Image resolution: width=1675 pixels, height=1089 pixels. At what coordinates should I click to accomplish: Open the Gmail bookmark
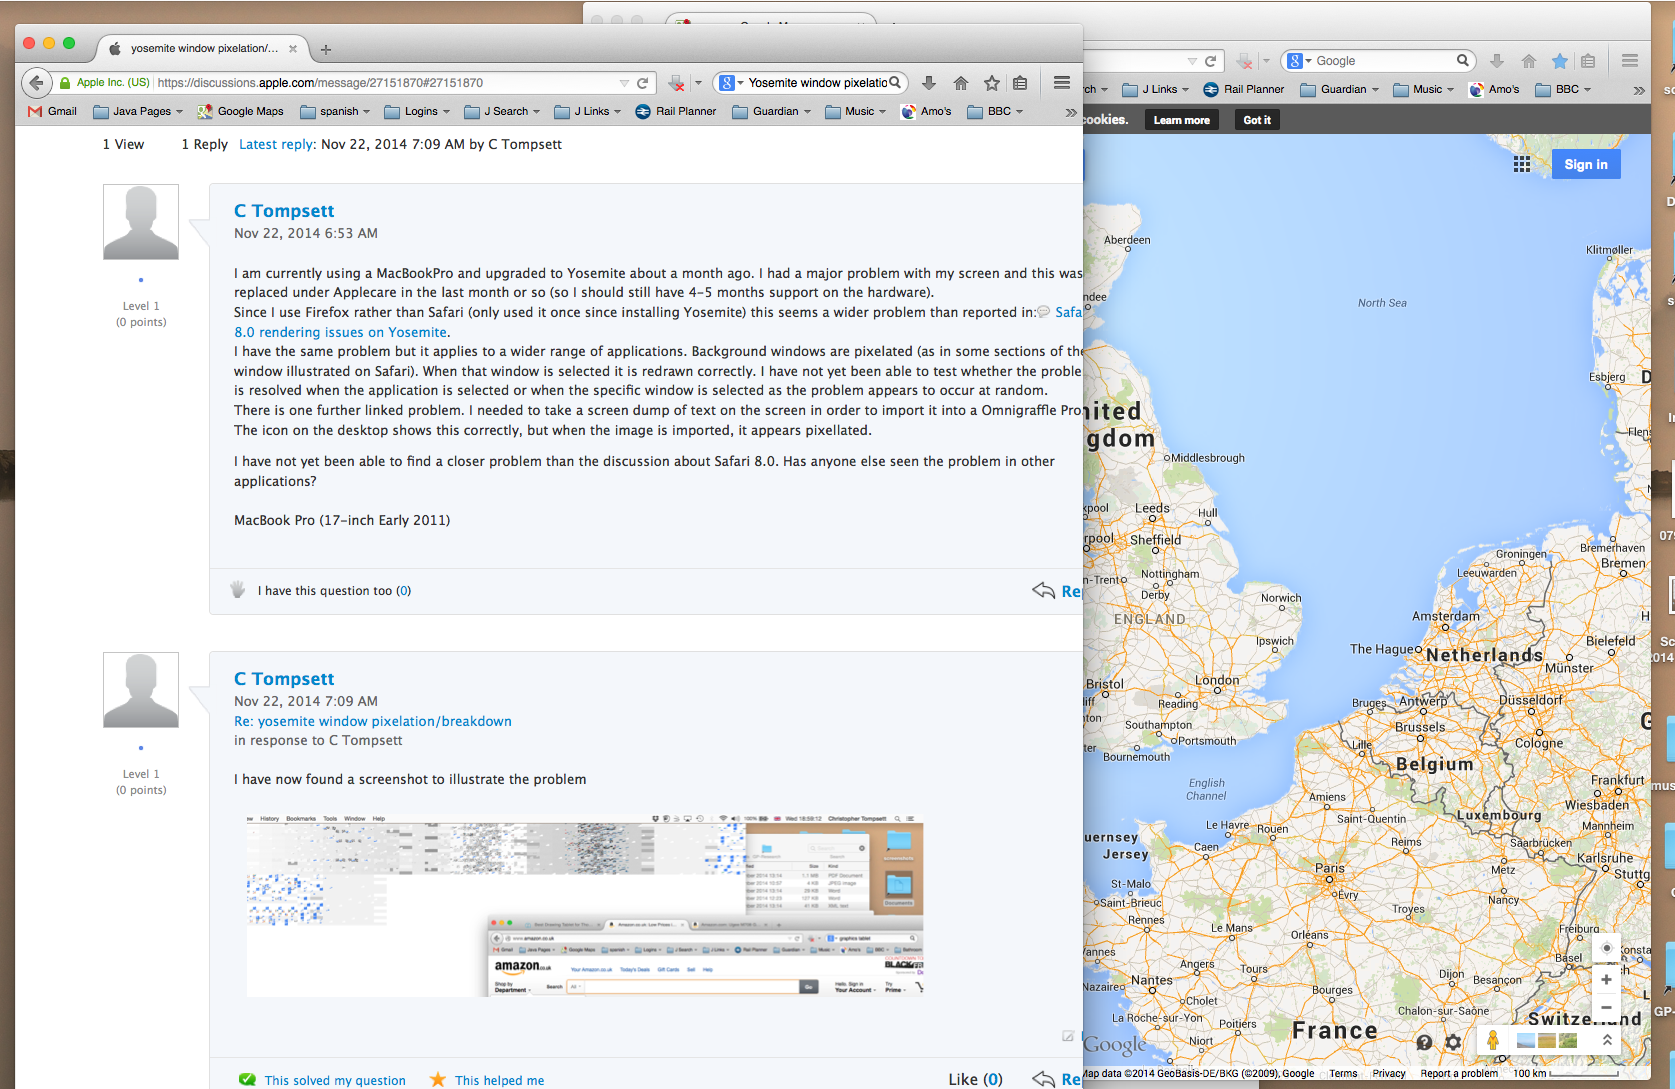pyautogui.click(x=52, y=111)
